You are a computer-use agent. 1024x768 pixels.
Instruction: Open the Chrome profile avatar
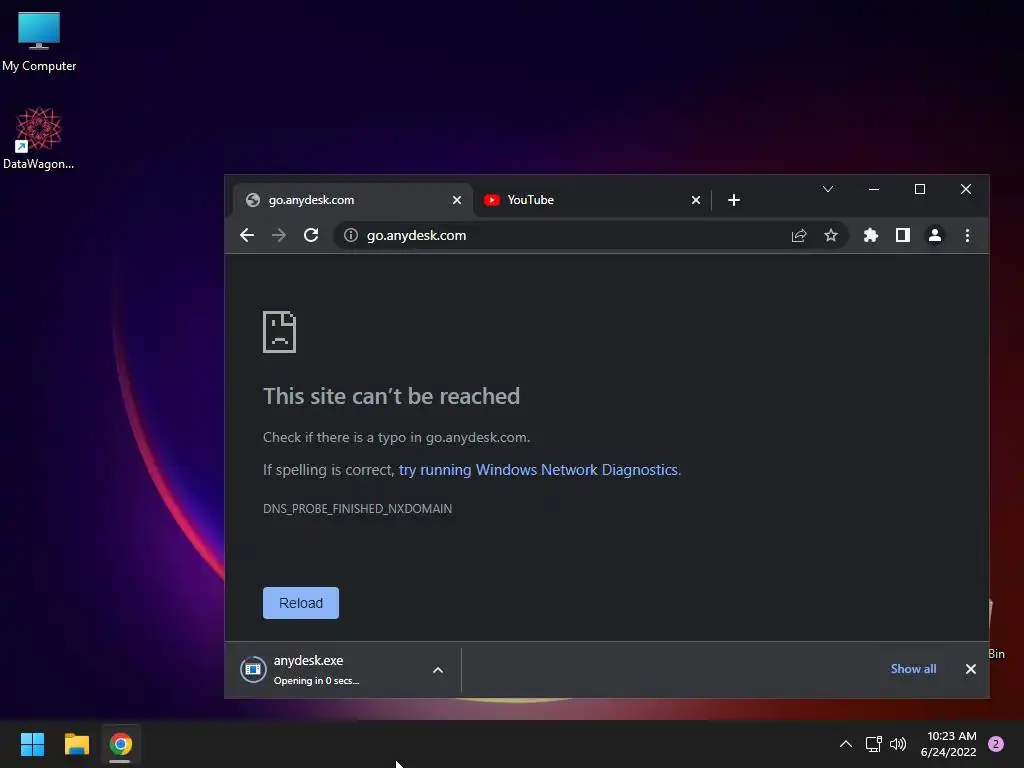[935, 235]
